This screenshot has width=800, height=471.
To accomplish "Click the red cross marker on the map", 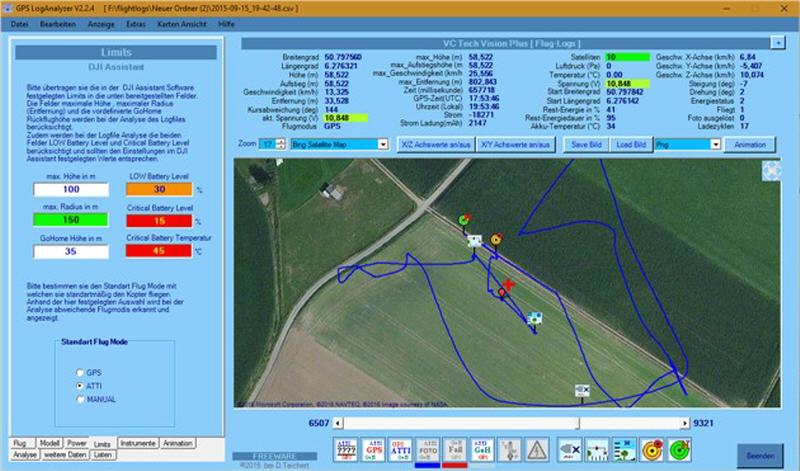I will 508,284.
